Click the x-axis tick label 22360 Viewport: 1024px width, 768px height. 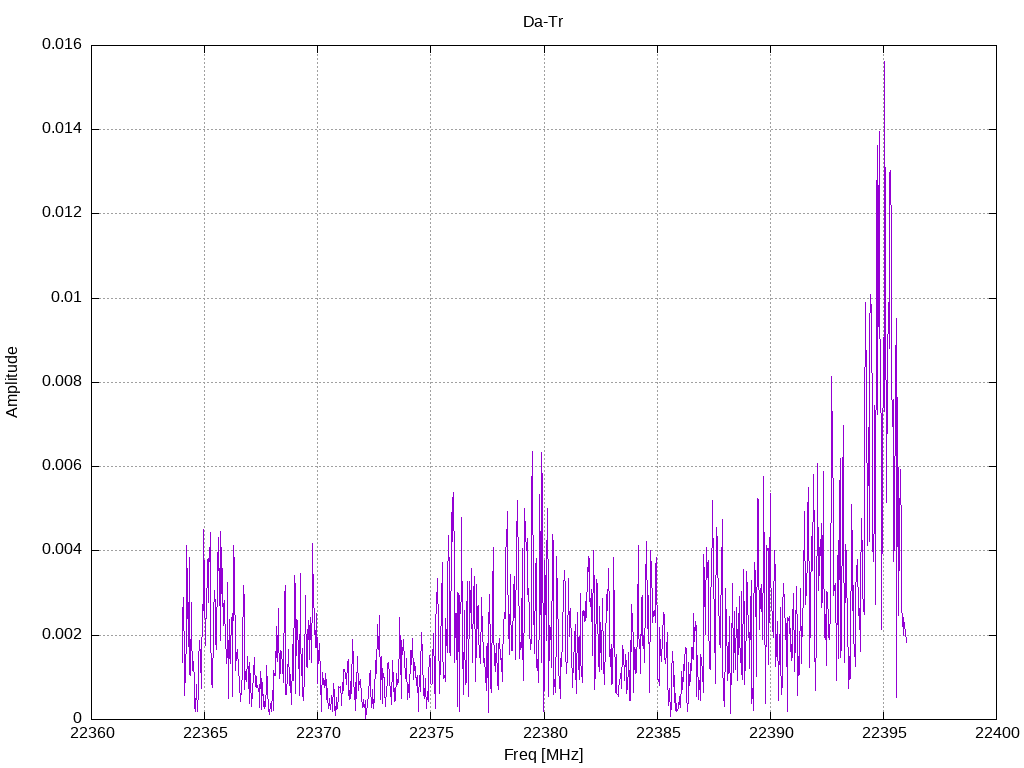[x=92, y=733]
